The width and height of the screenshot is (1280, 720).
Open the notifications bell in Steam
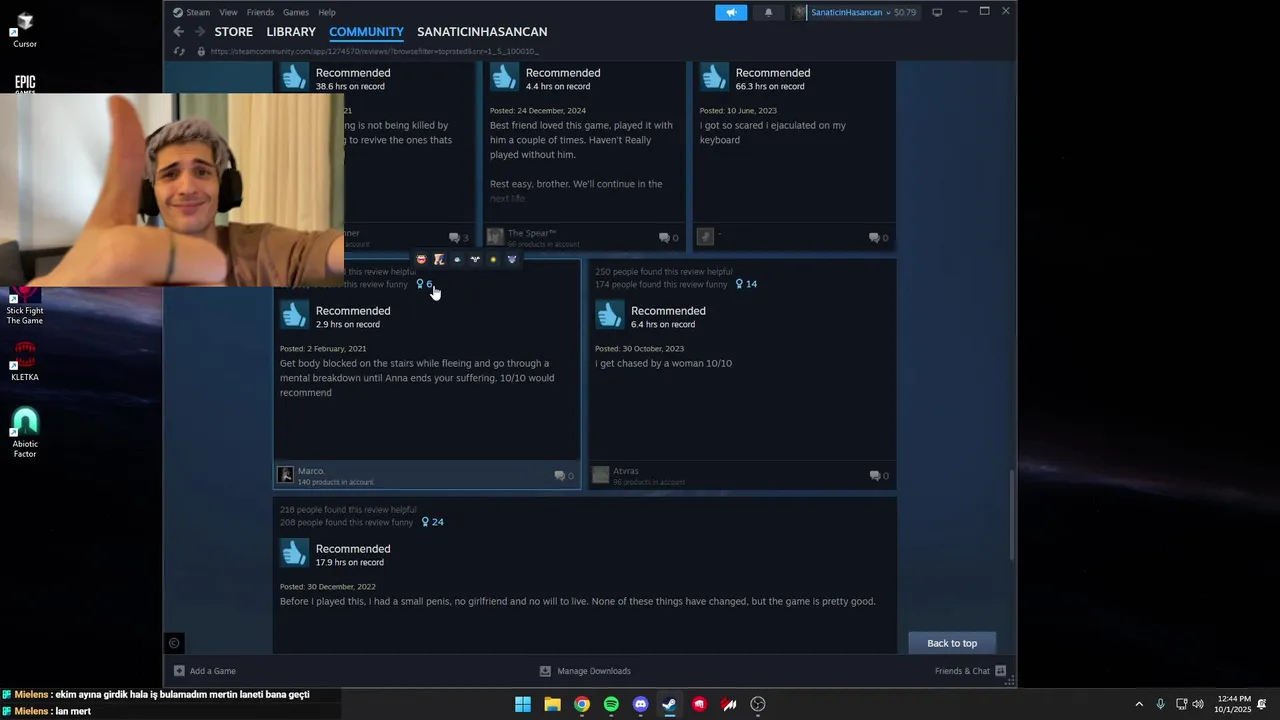[768, 12]
